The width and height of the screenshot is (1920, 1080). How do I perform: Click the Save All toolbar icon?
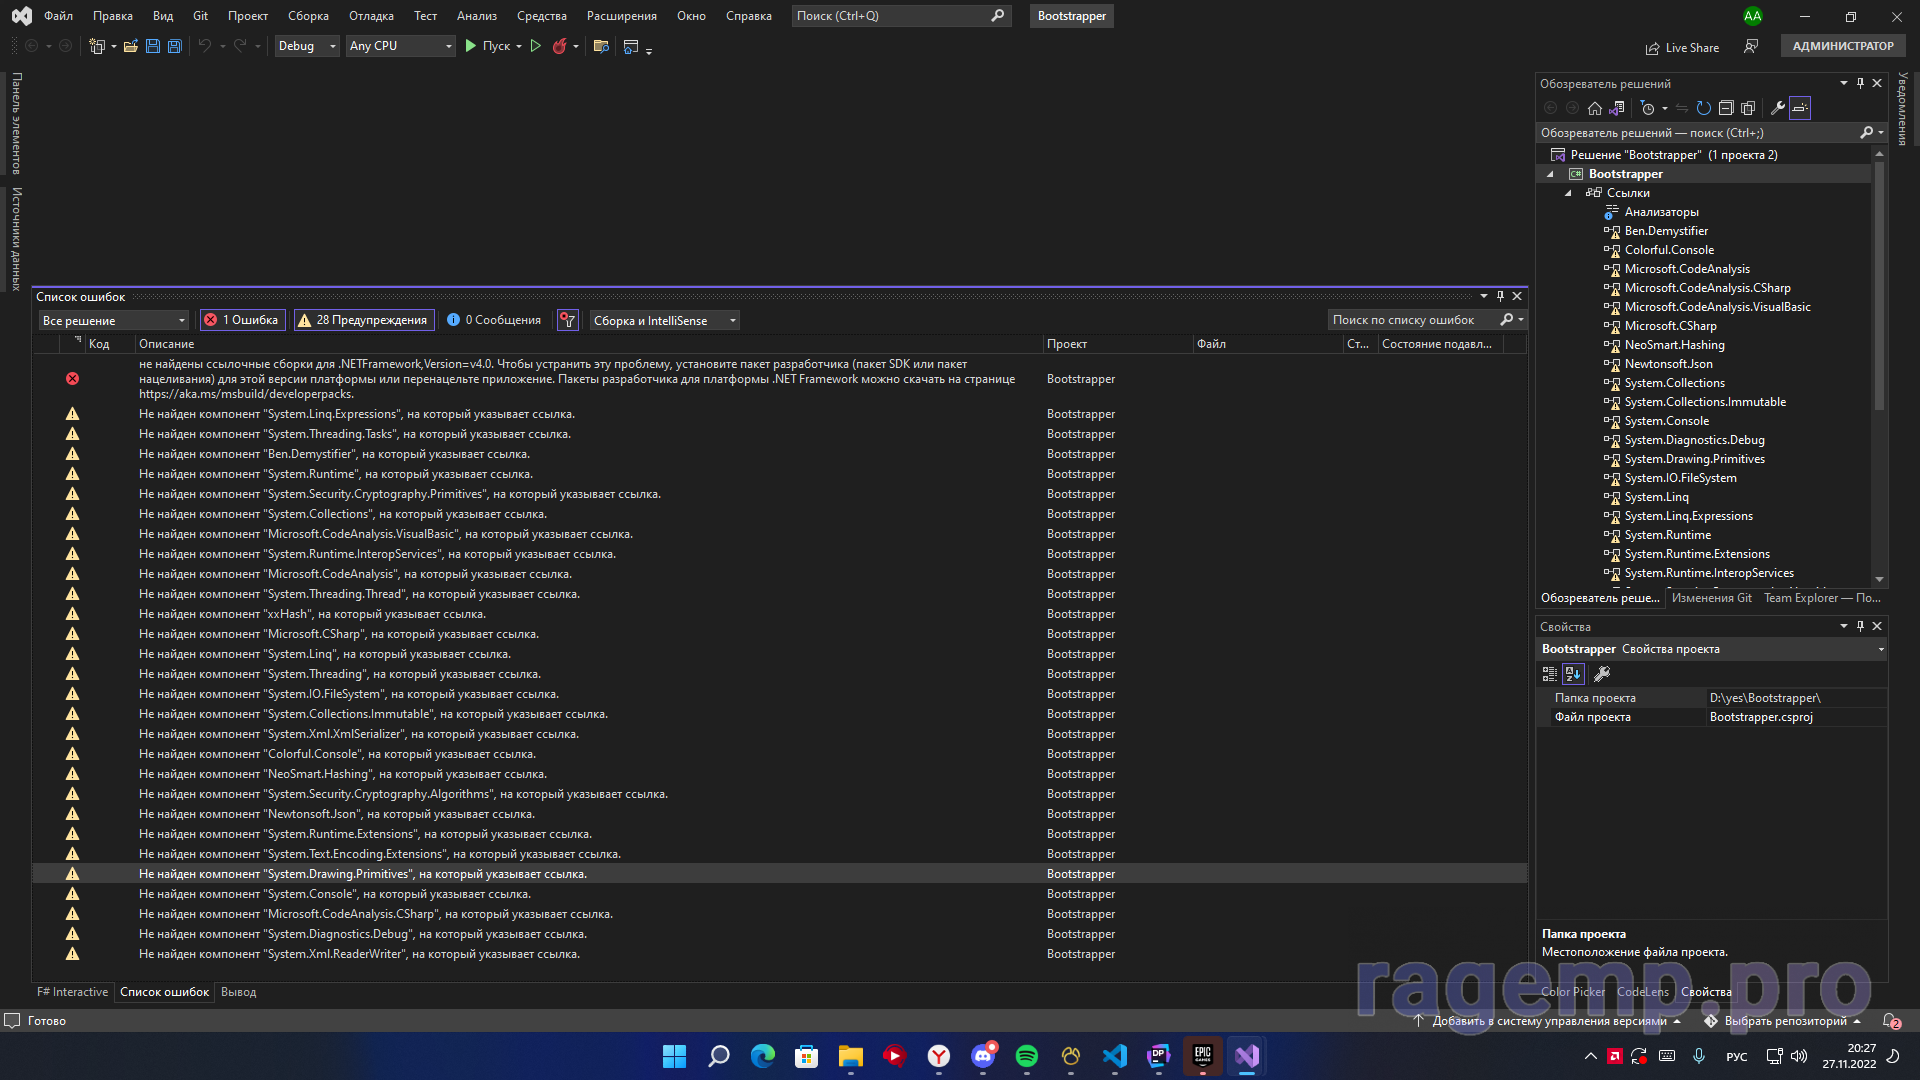pos(174,46)
